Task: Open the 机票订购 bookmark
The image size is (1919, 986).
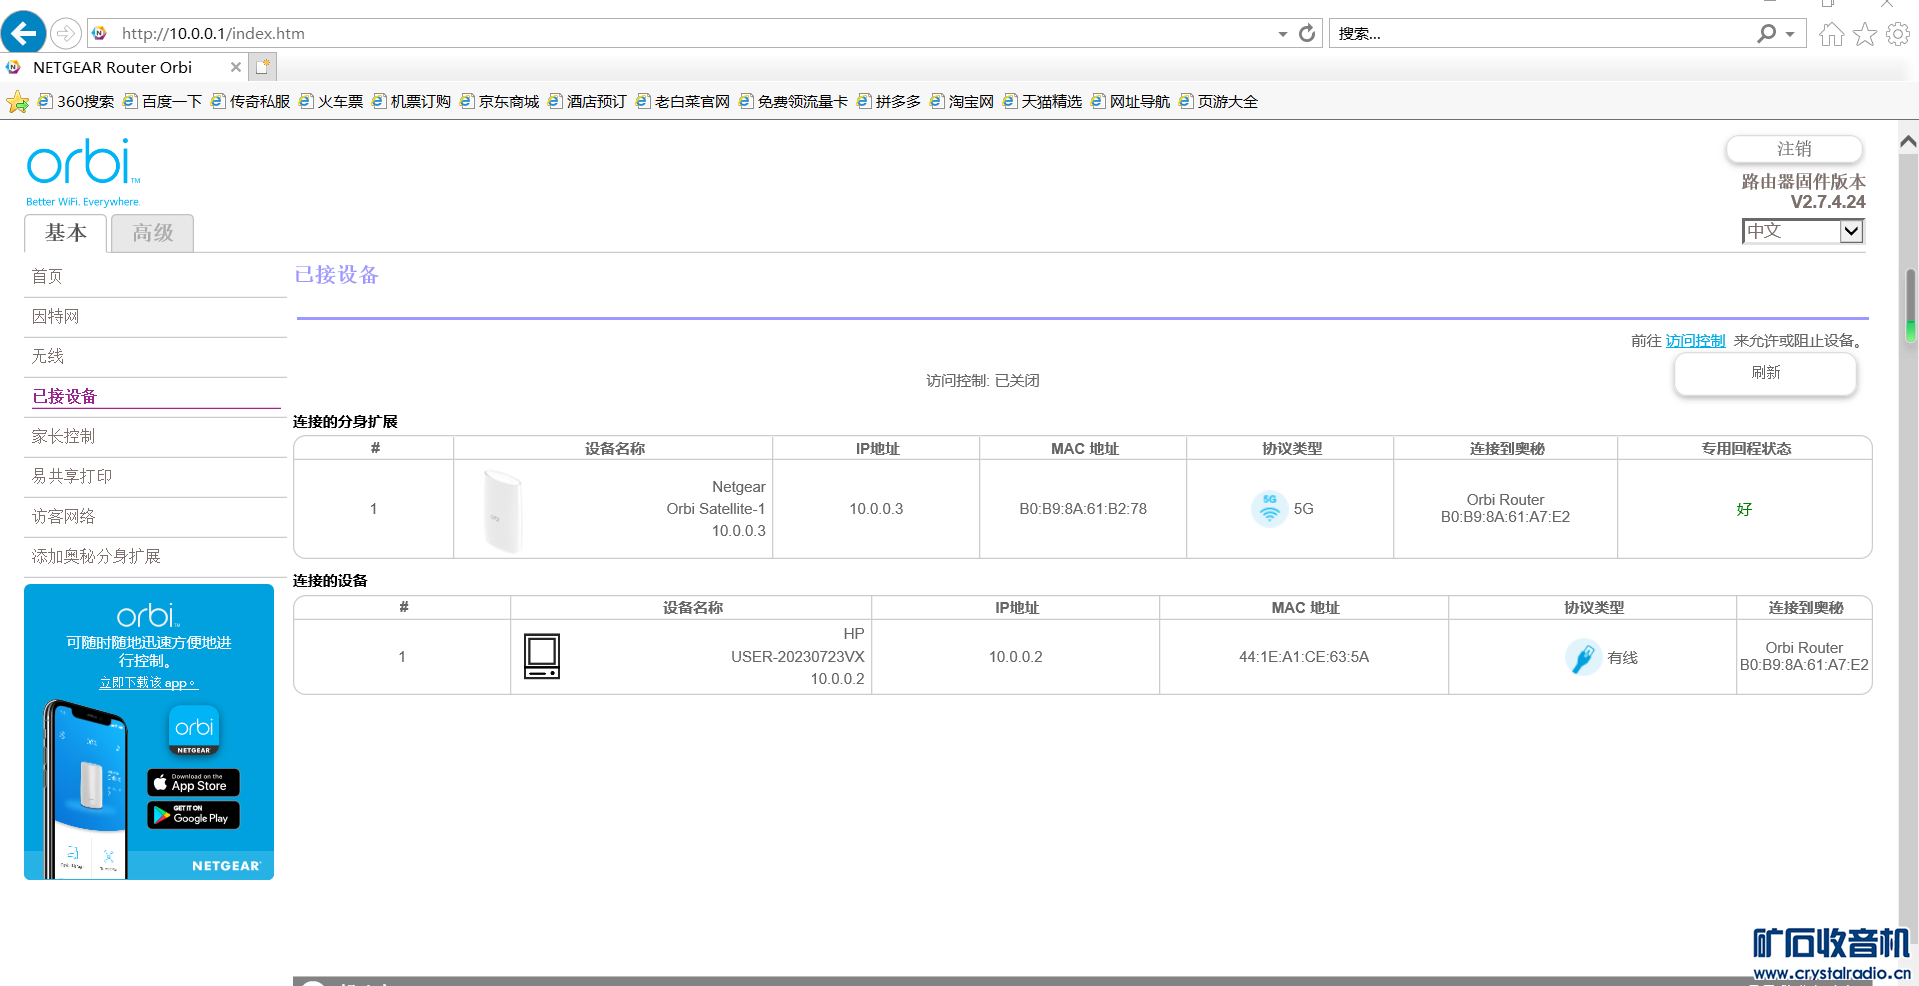Action: pyautogui.click(x=411, y=102)
